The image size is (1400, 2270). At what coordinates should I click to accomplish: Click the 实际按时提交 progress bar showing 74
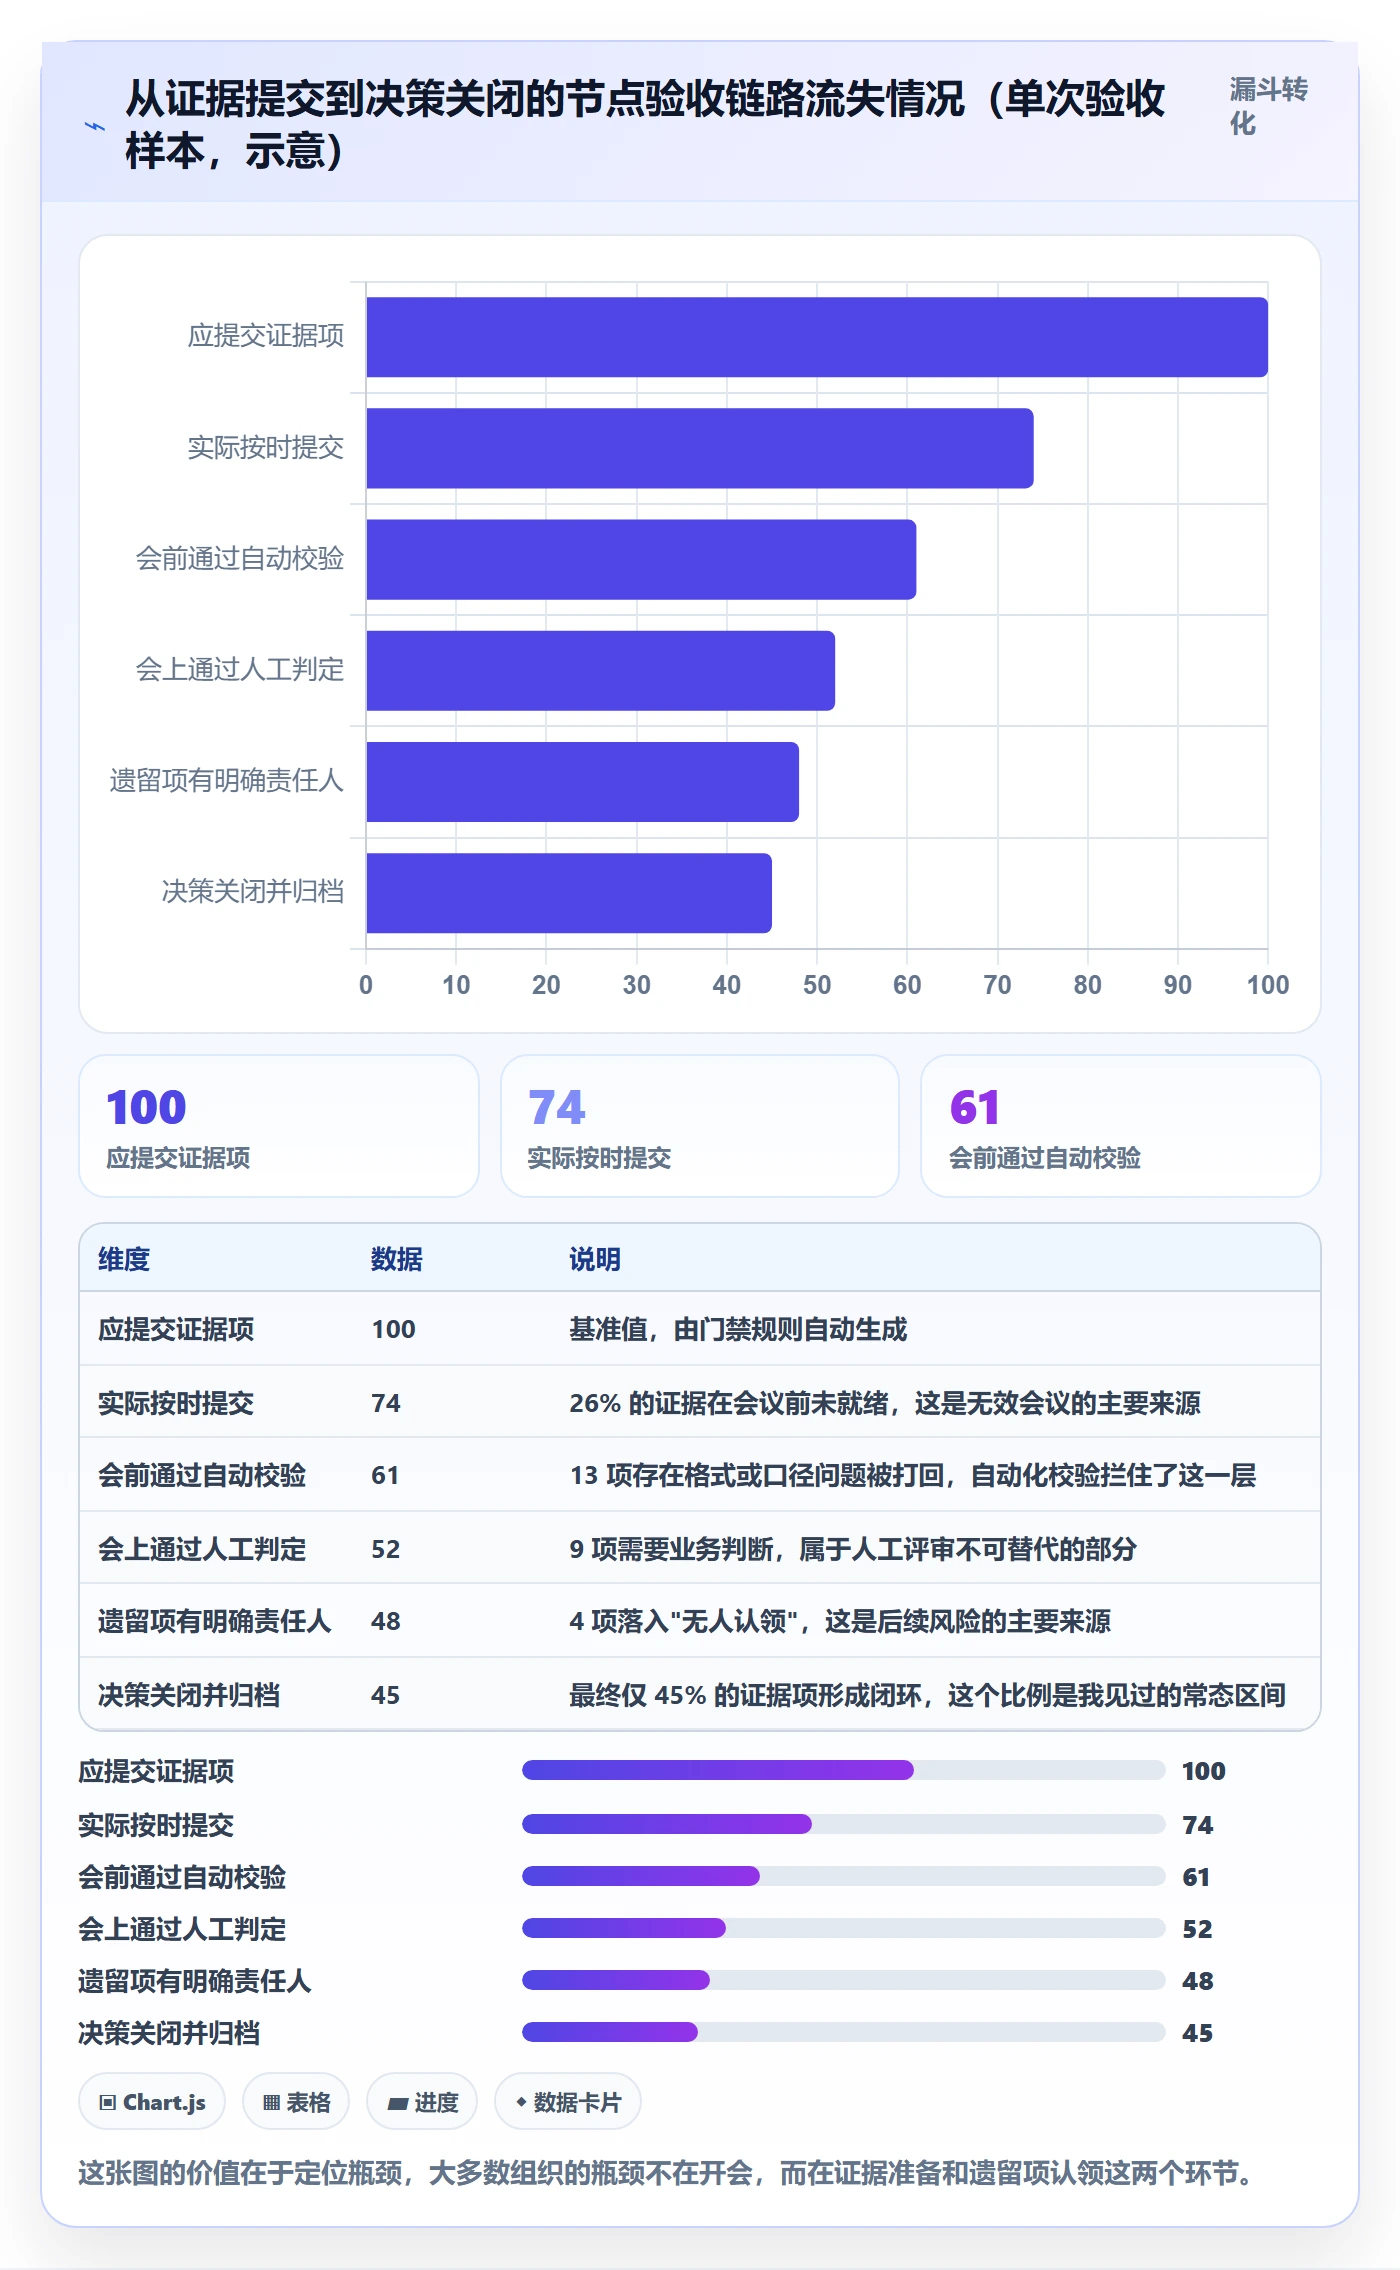(x=844, y=1824)
